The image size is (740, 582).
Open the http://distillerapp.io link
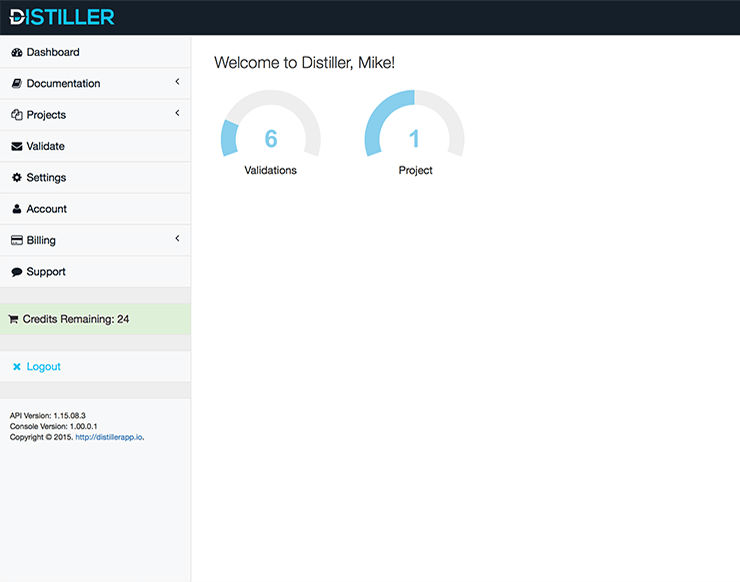[x=109, y=437]
